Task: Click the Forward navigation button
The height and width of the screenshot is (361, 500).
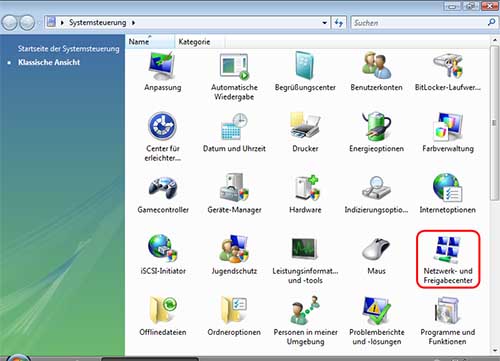Action: pos(27,23)
